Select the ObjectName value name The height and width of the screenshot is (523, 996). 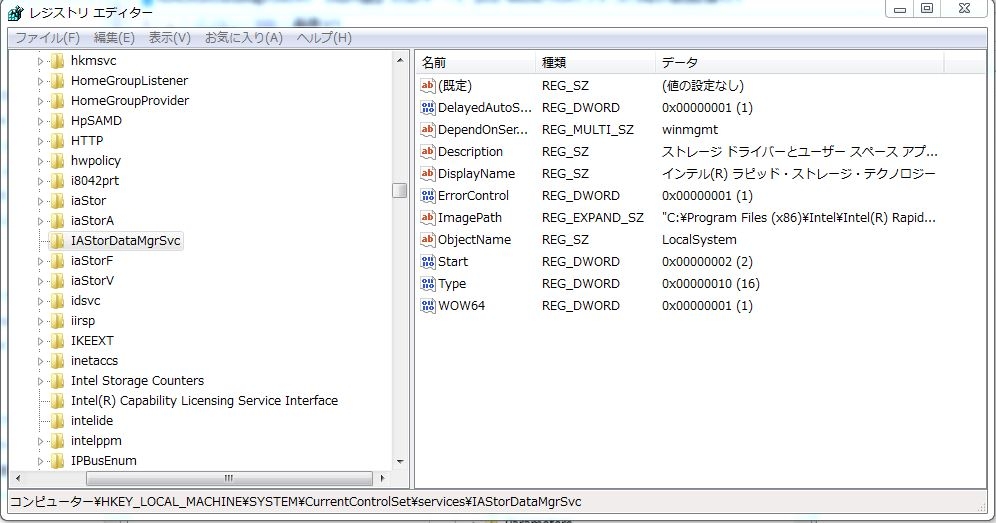(x=474, y=240)
